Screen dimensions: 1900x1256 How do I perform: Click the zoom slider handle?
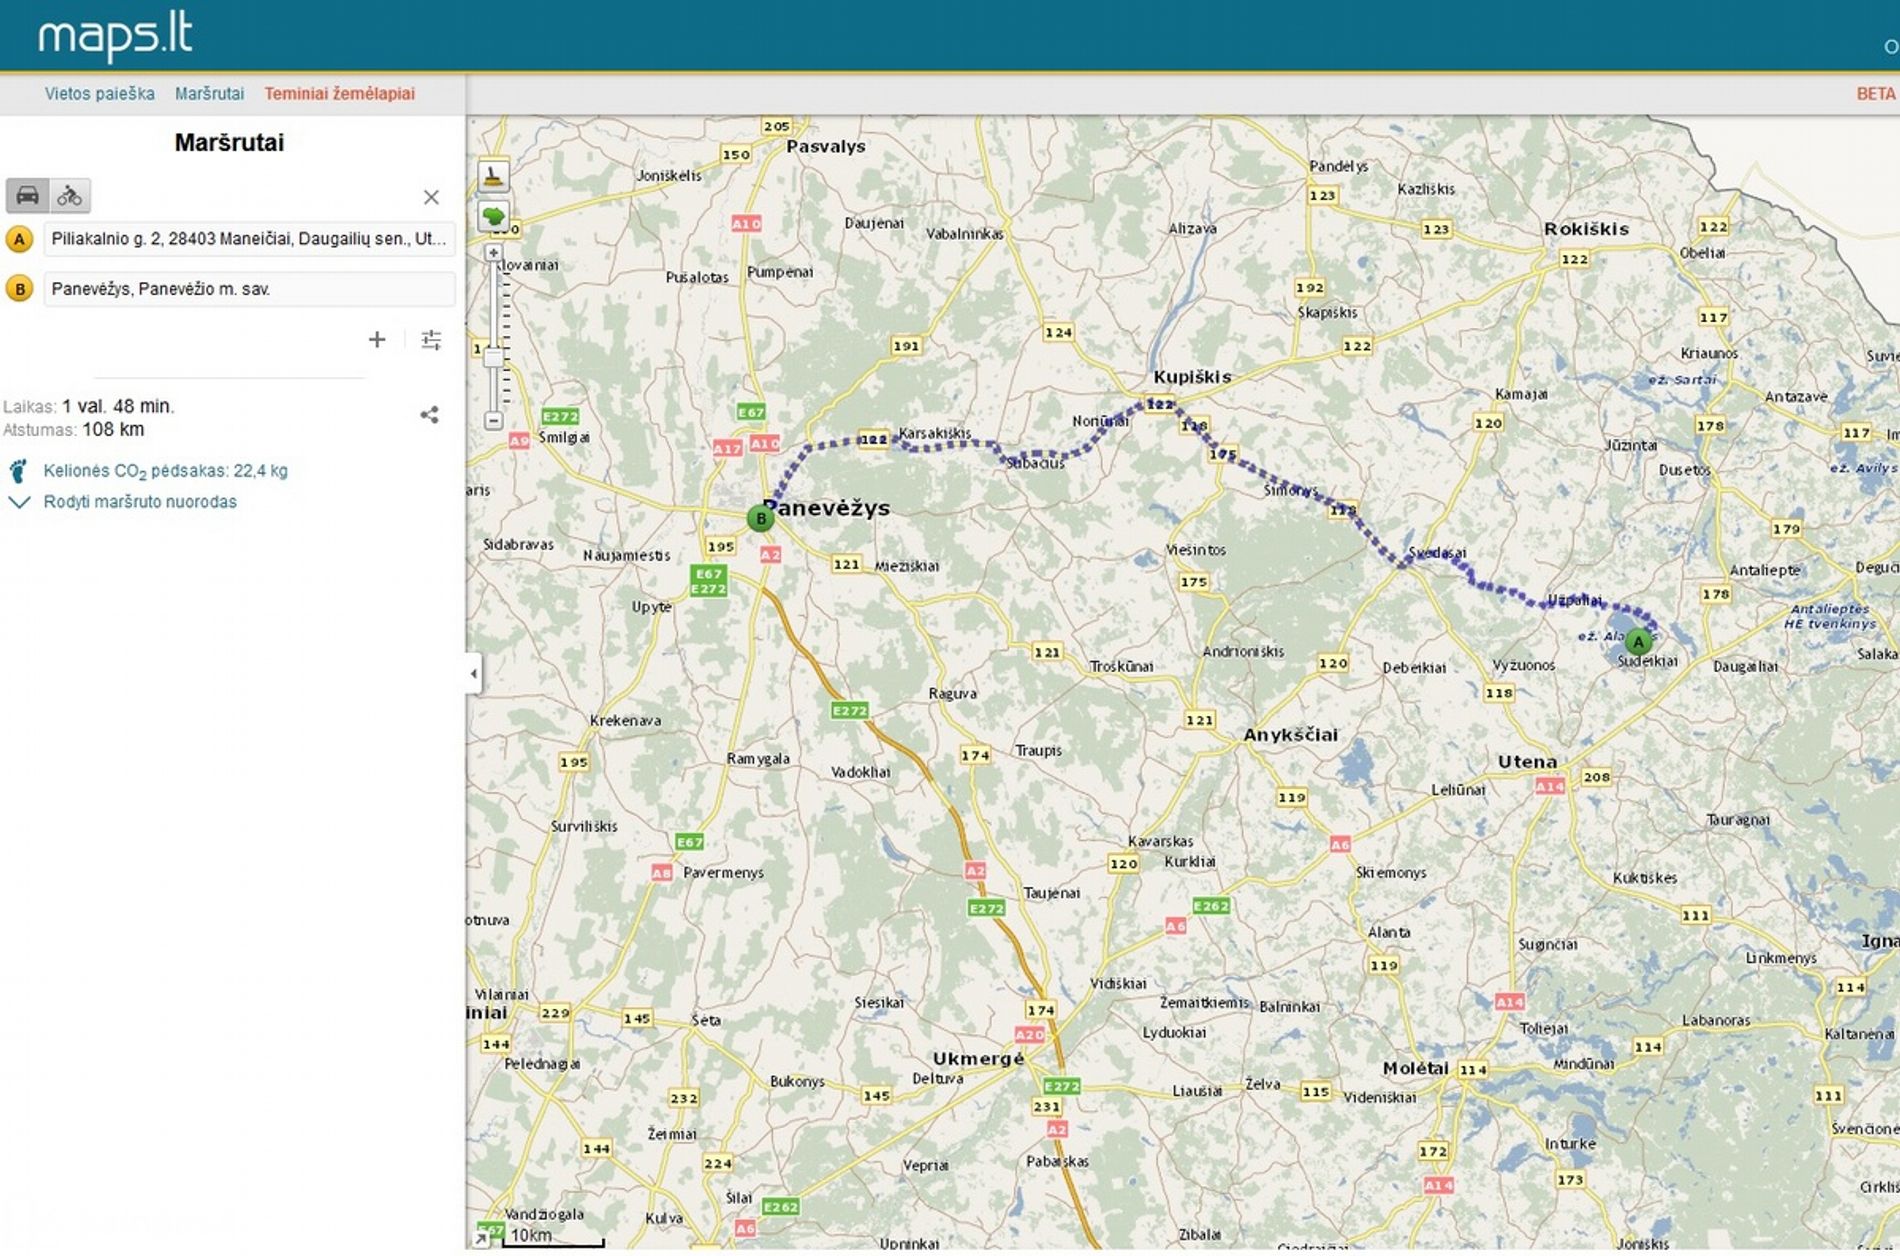[493, 358]
